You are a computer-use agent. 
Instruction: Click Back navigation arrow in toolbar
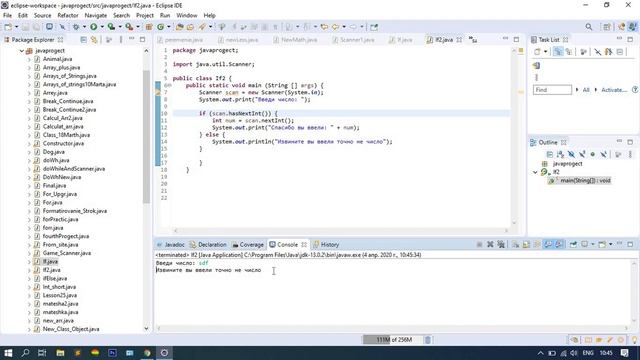point(336,27)
